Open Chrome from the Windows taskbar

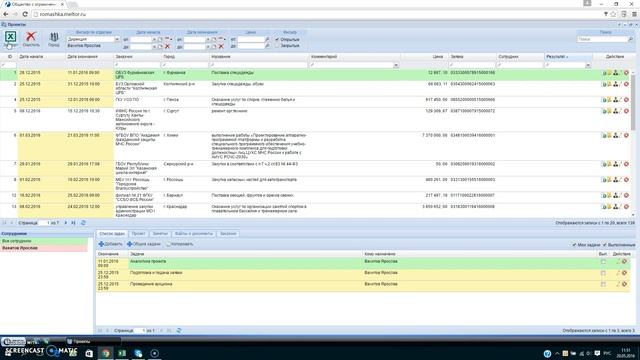[106, 353]
